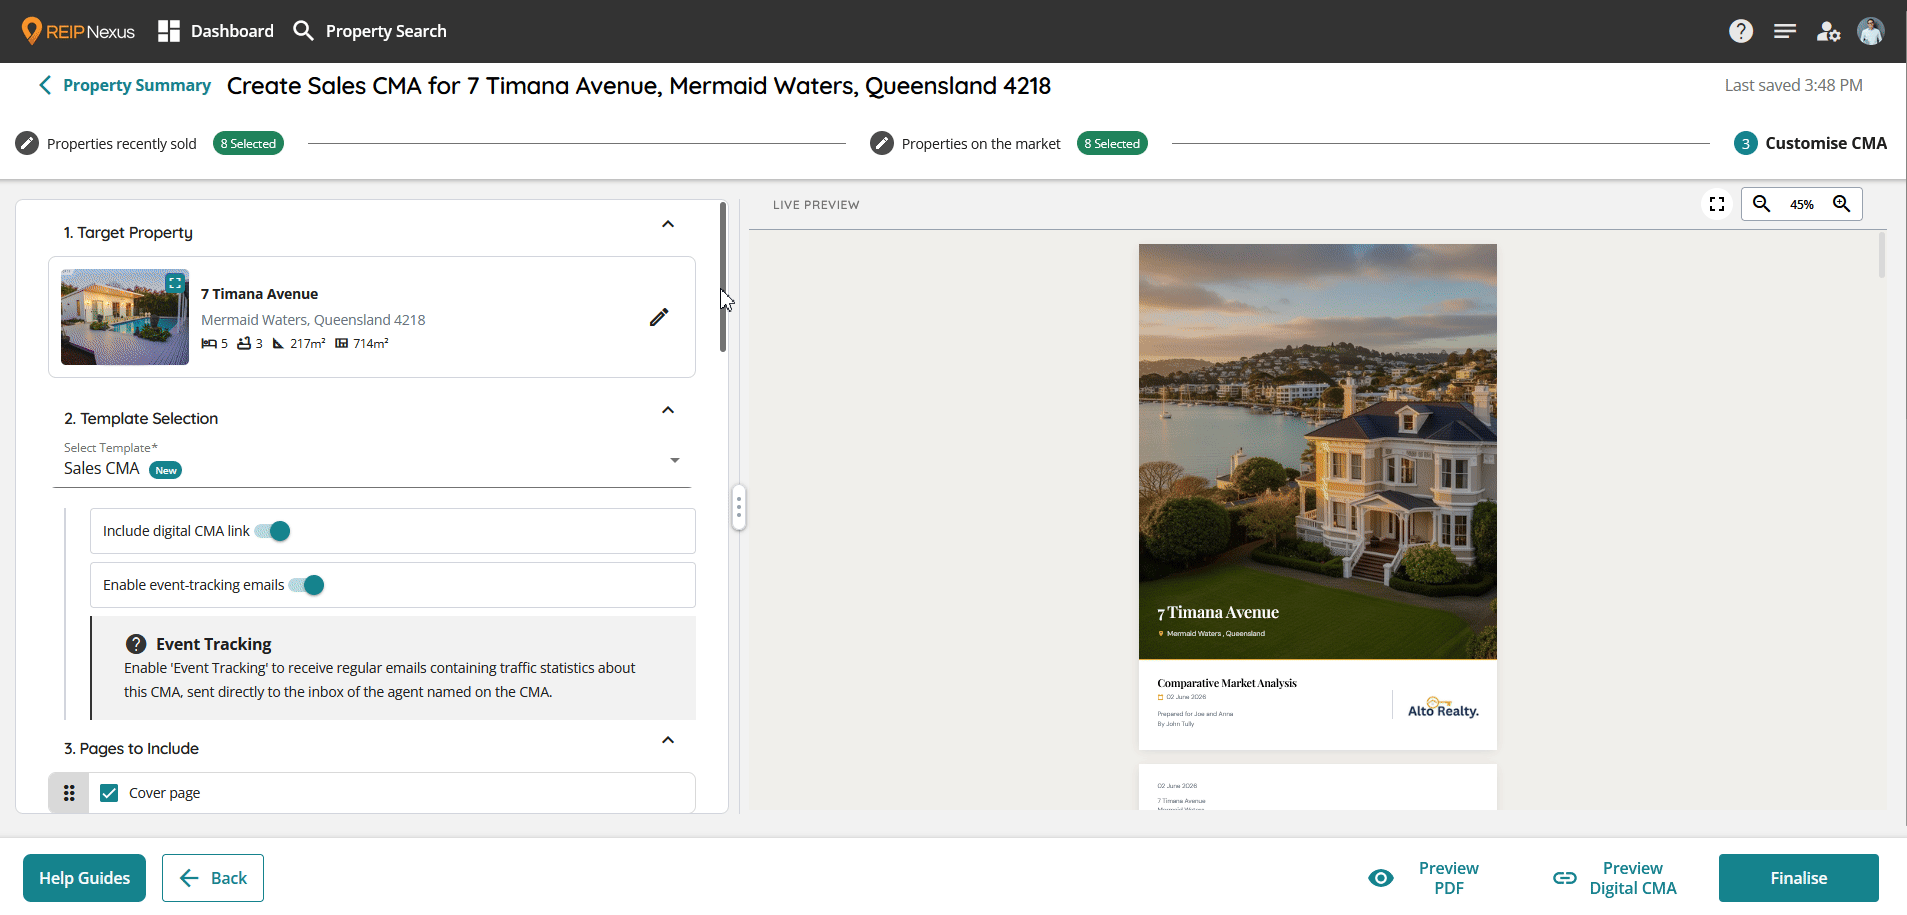Toggle Include digital CMA link switch

click(x=273, y=531)
